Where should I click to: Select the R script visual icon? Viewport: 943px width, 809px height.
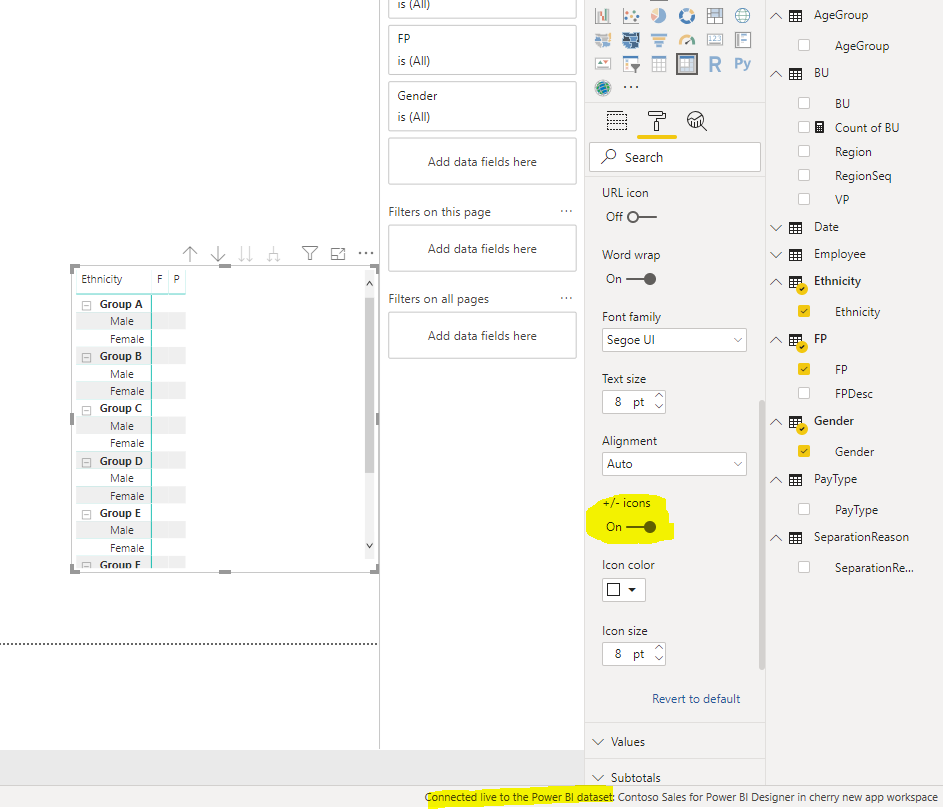[714, 64]
